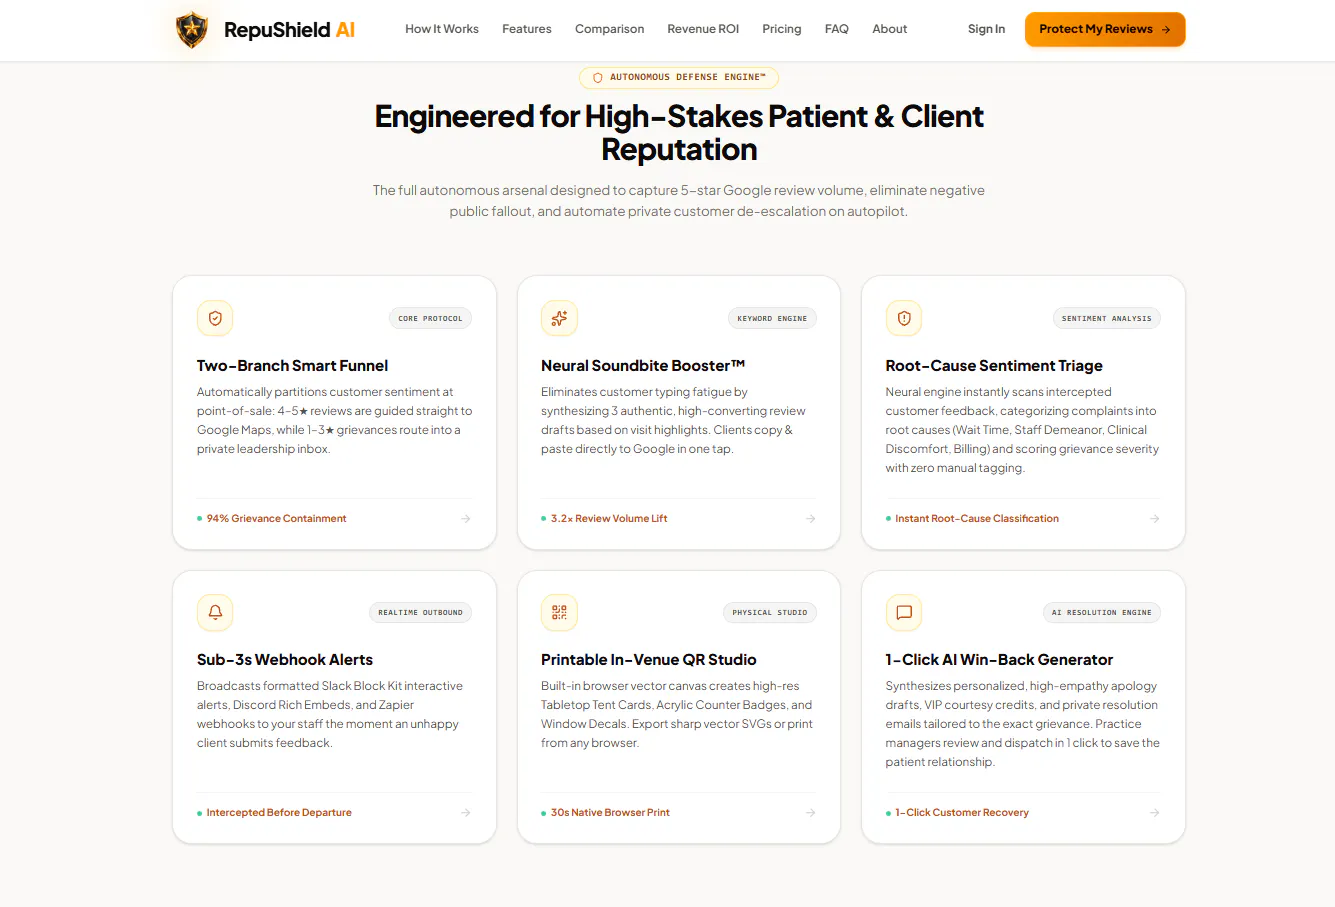Click the description starting 'Broadcasts formatted Slack Block Kit'
The image size is (1335, 907).
[x=330, y=714]
